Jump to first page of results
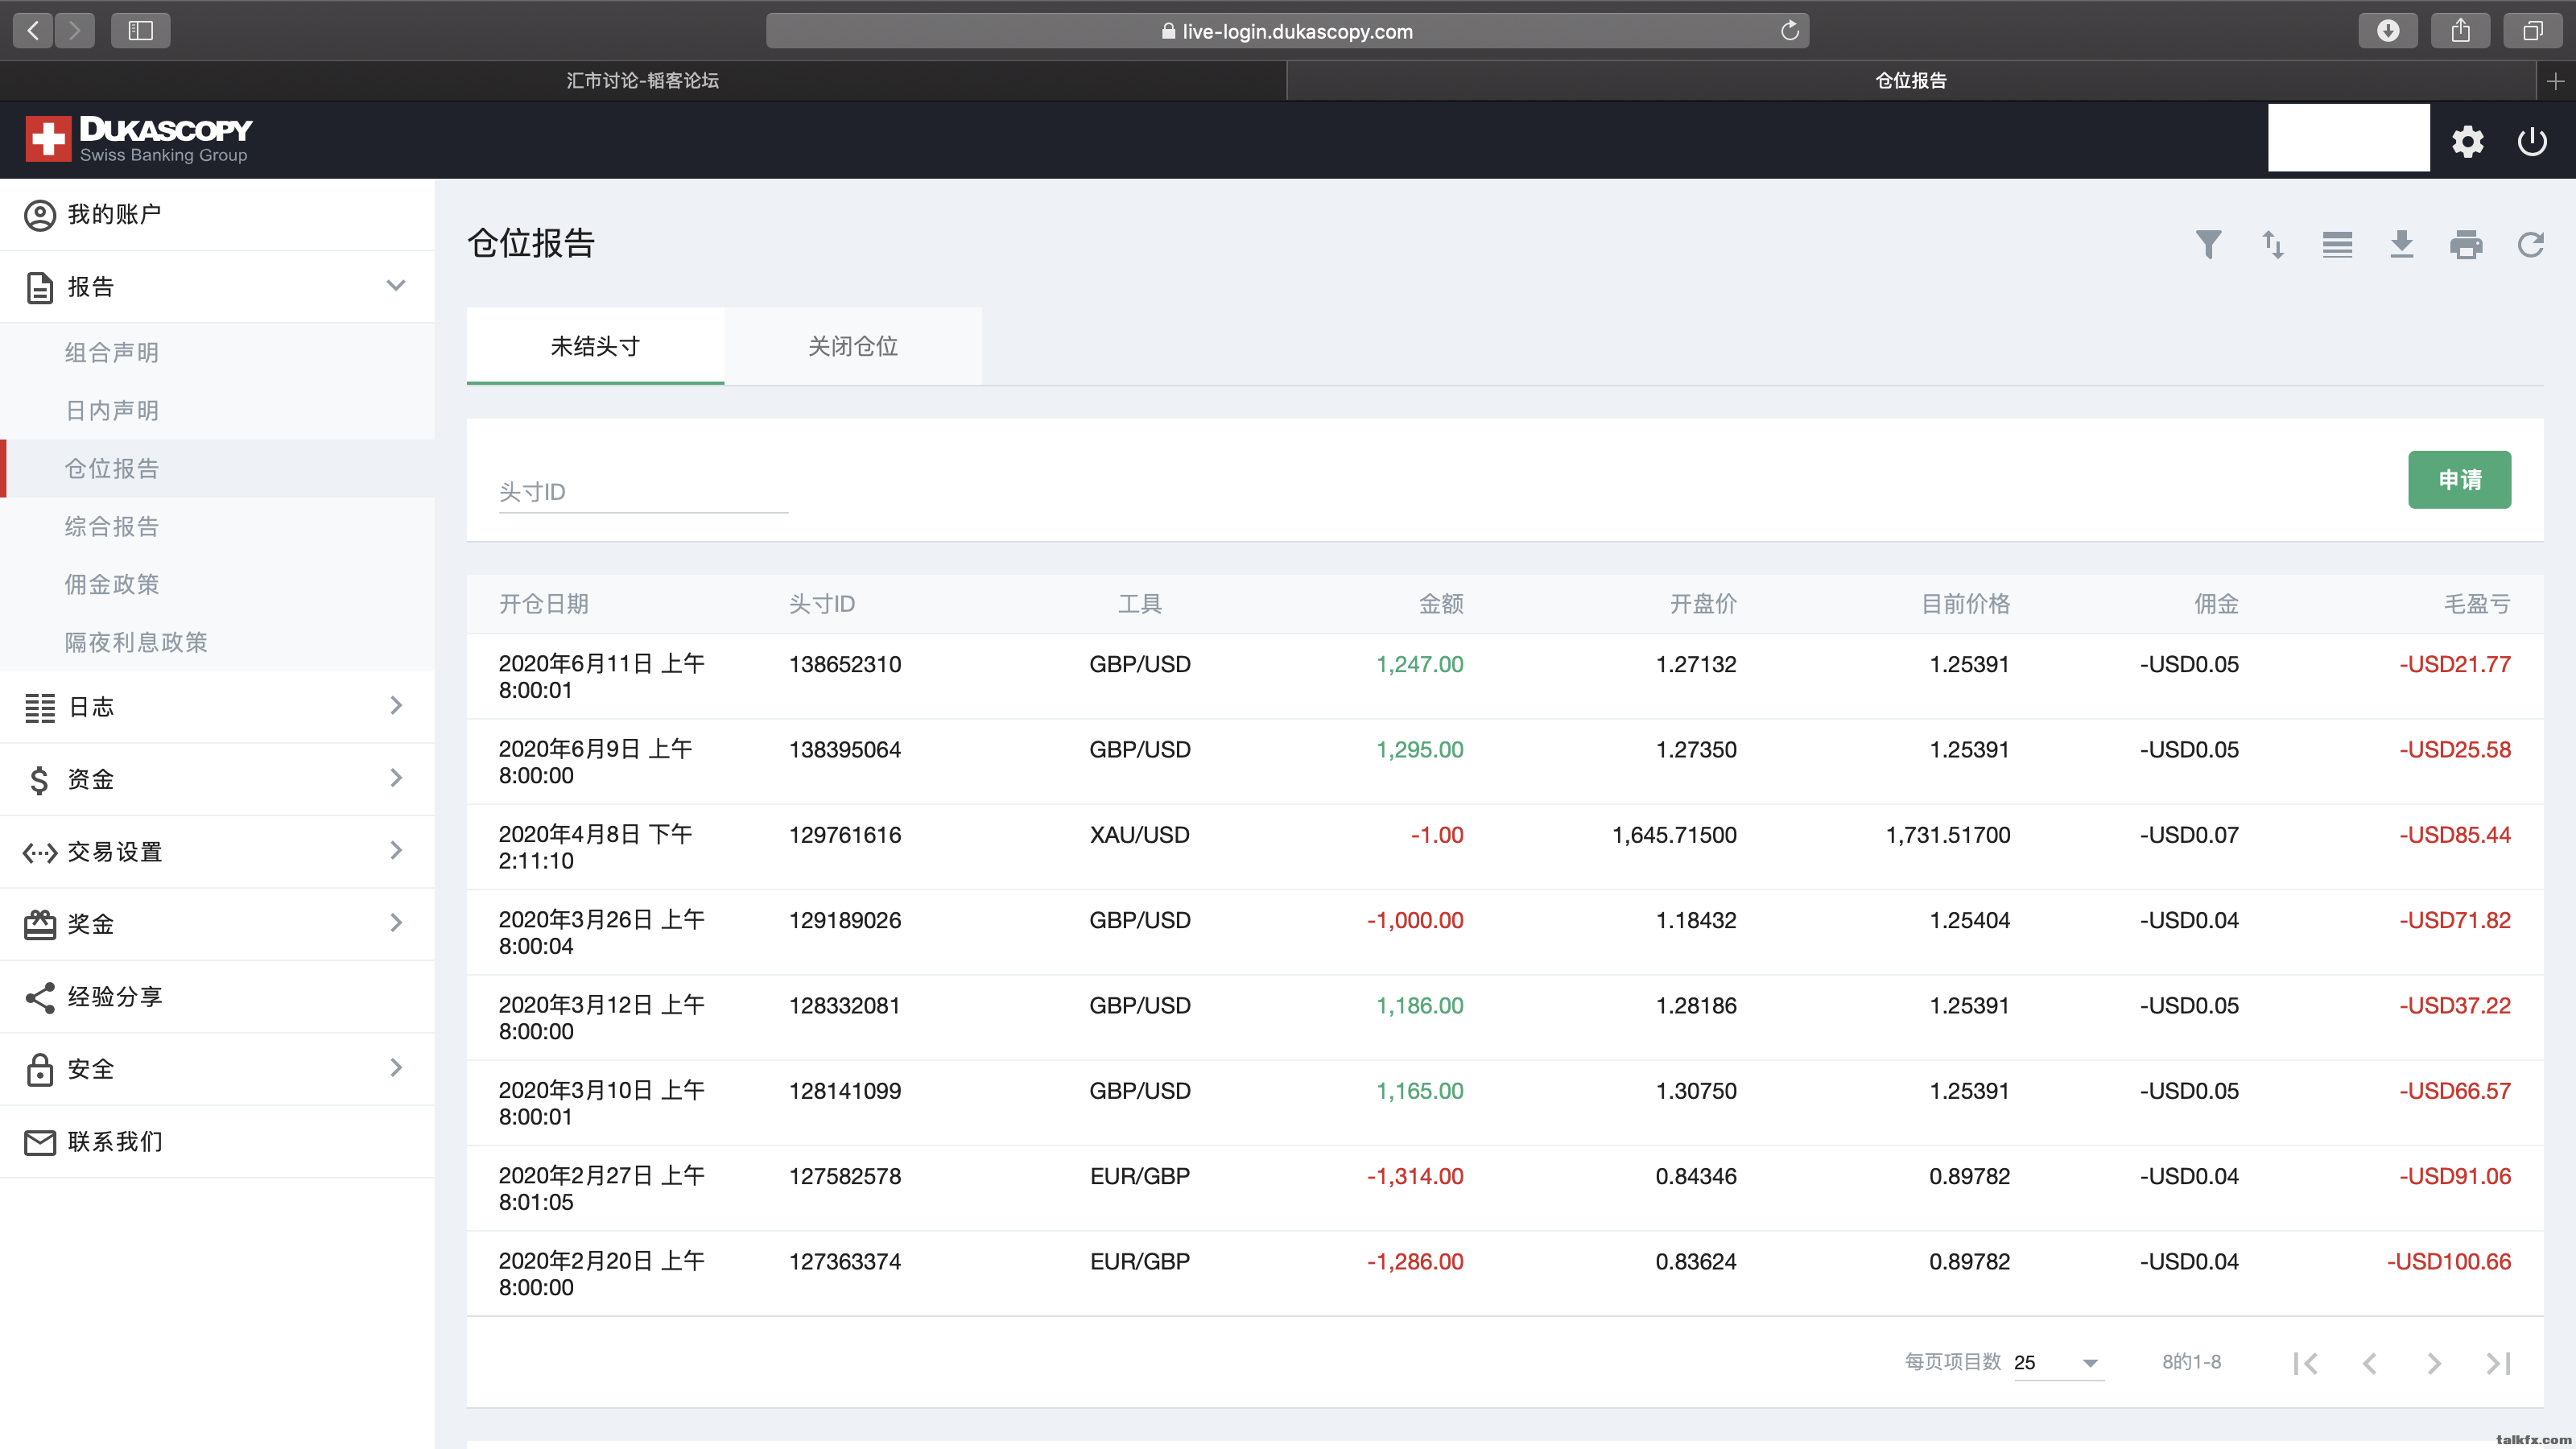This screenshot has width=2576, height=1449. click(2305, 1362)
